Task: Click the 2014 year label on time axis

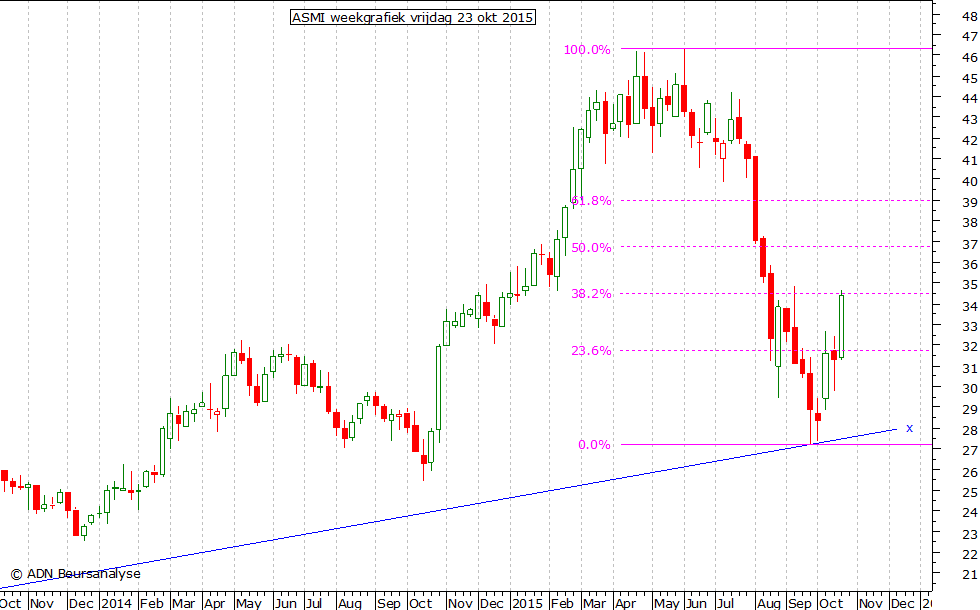Action: pos(116,603)
